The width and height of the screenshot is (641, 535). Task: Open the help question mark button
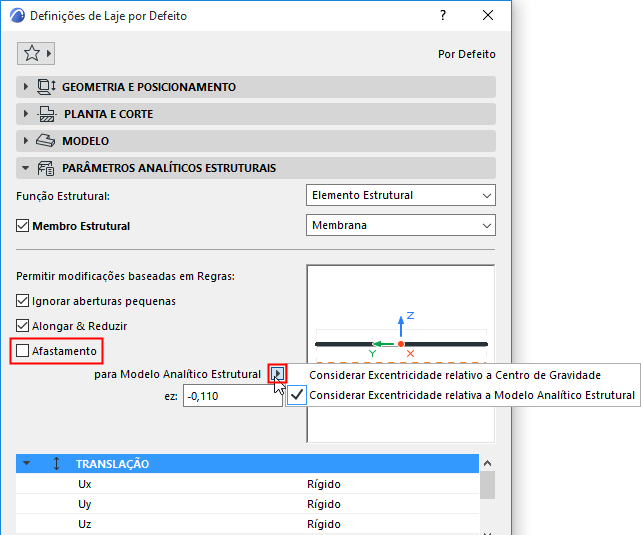(x=443, y=15)
